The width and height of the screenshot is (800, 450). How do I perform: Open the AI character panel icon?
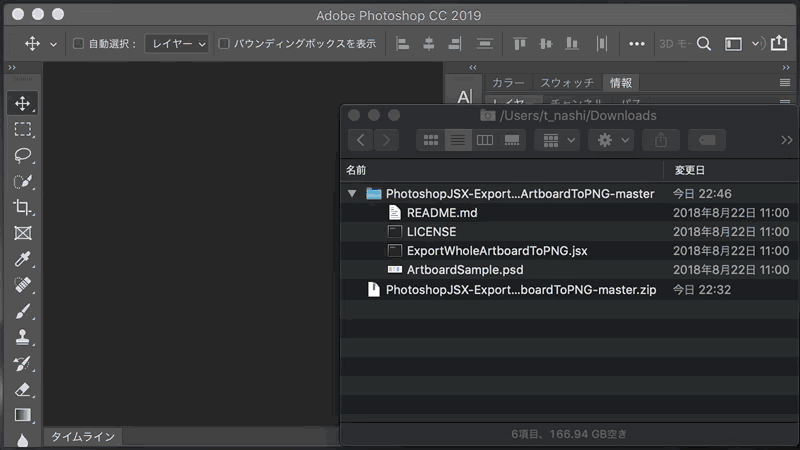(464, 96)
